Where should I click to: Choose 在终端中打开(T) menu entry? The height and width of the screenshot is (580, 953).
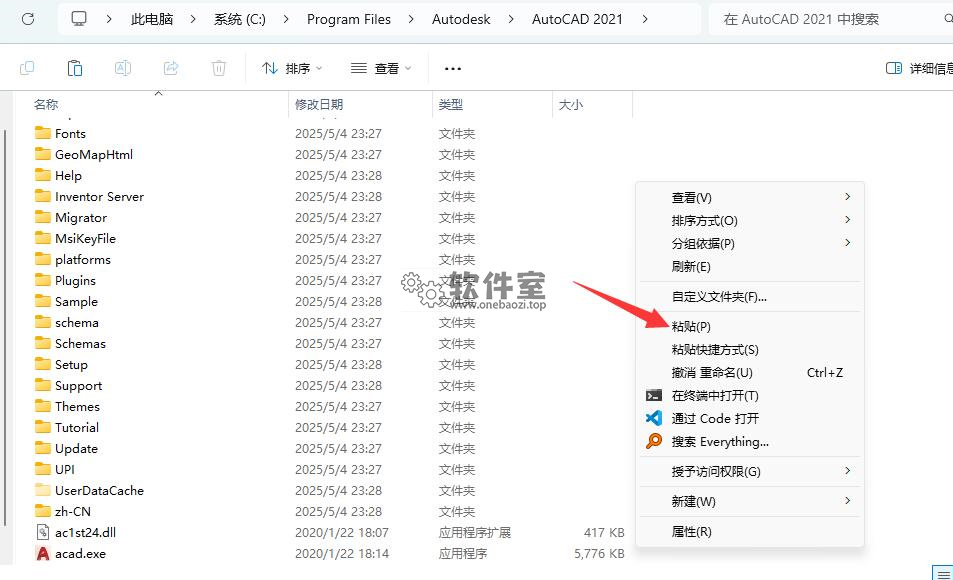click(750, 396)
